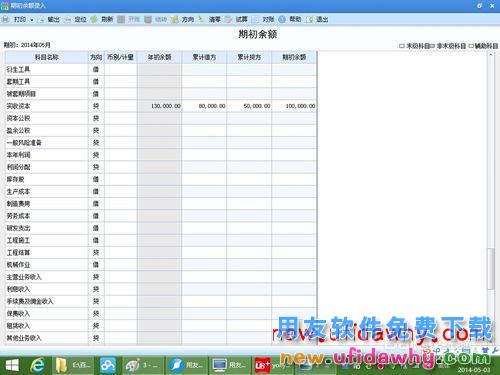Click the 试算 trial balance toolbar icon
Screen dimensions: 500x375
(229, 20)
